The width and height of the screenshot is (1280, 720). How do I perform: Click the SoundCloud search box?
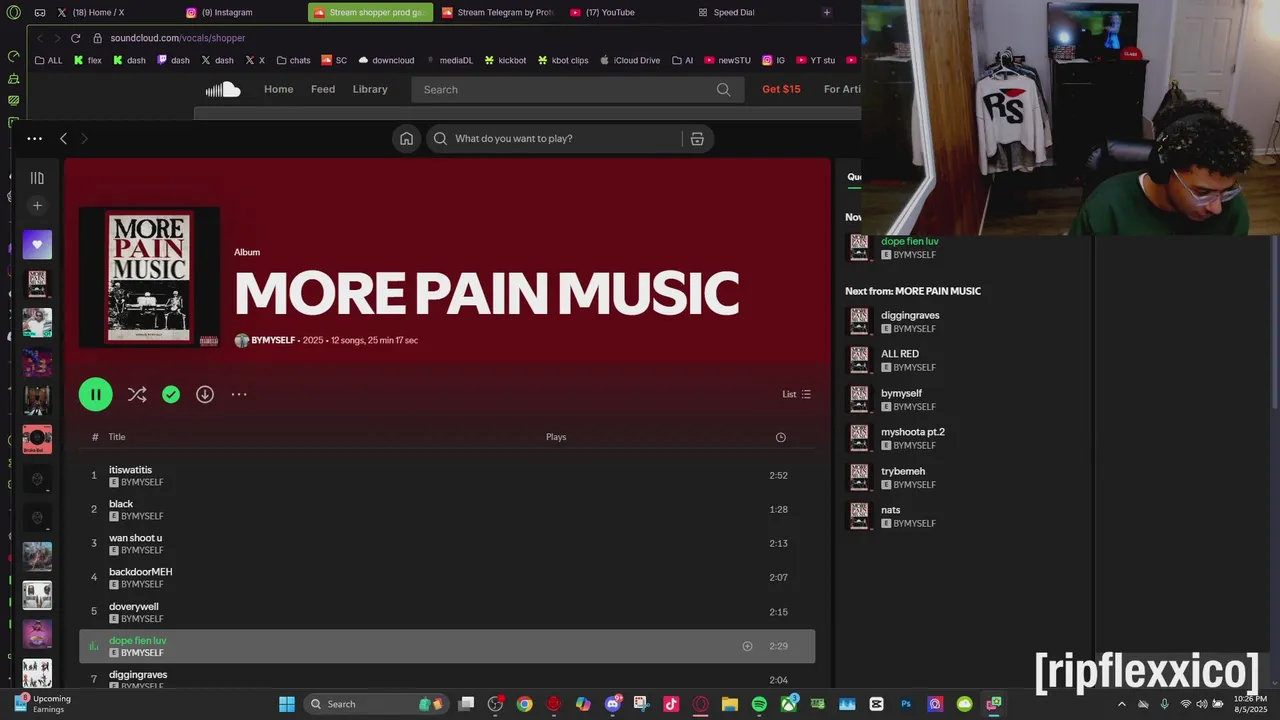coord(577,89)
